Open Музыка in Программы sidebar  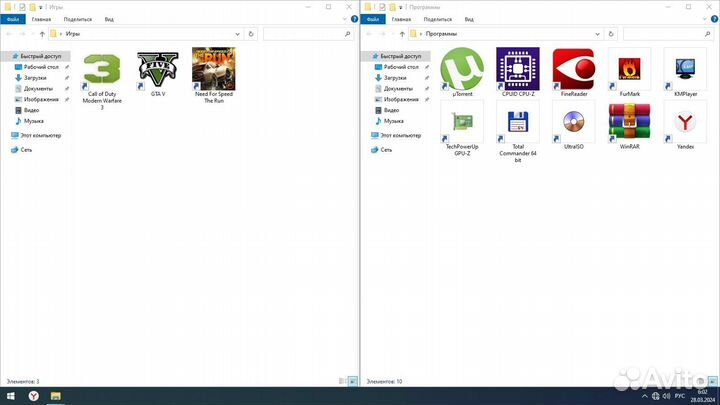(x=394, y=121)
